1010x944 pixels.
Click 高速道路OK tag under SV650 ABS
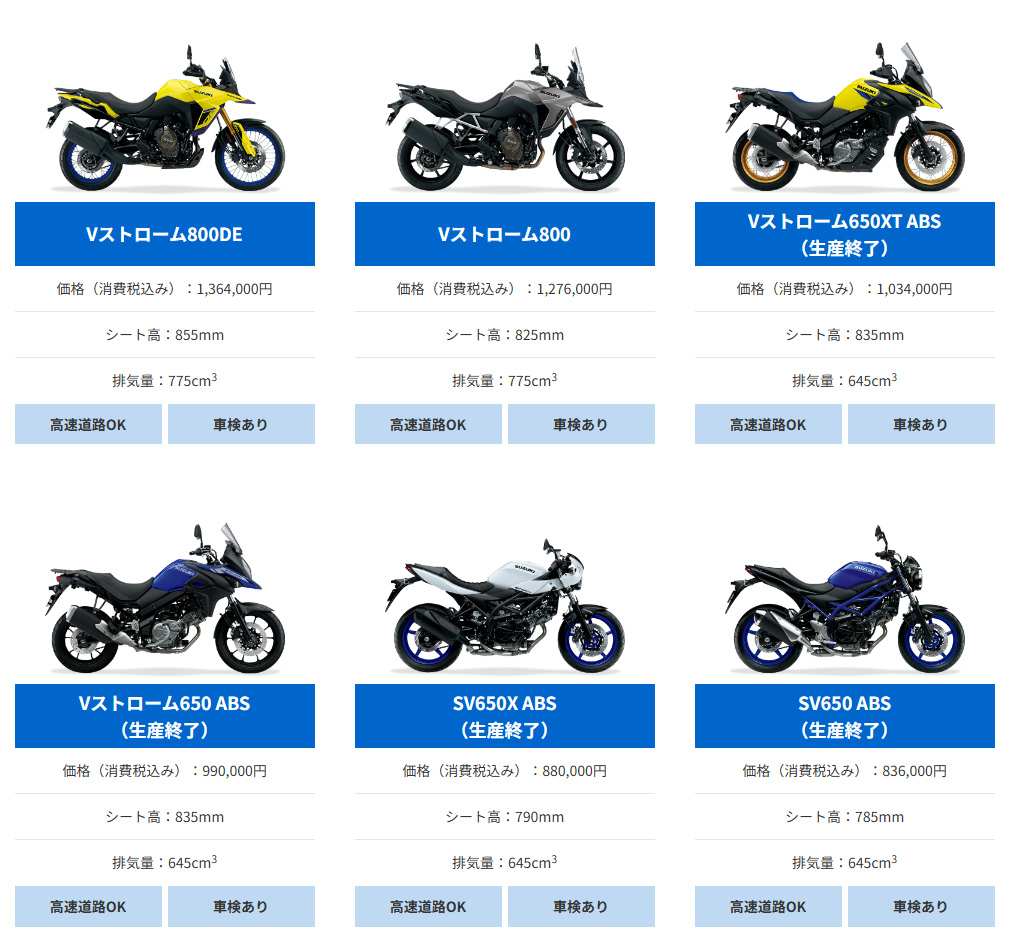768,907
